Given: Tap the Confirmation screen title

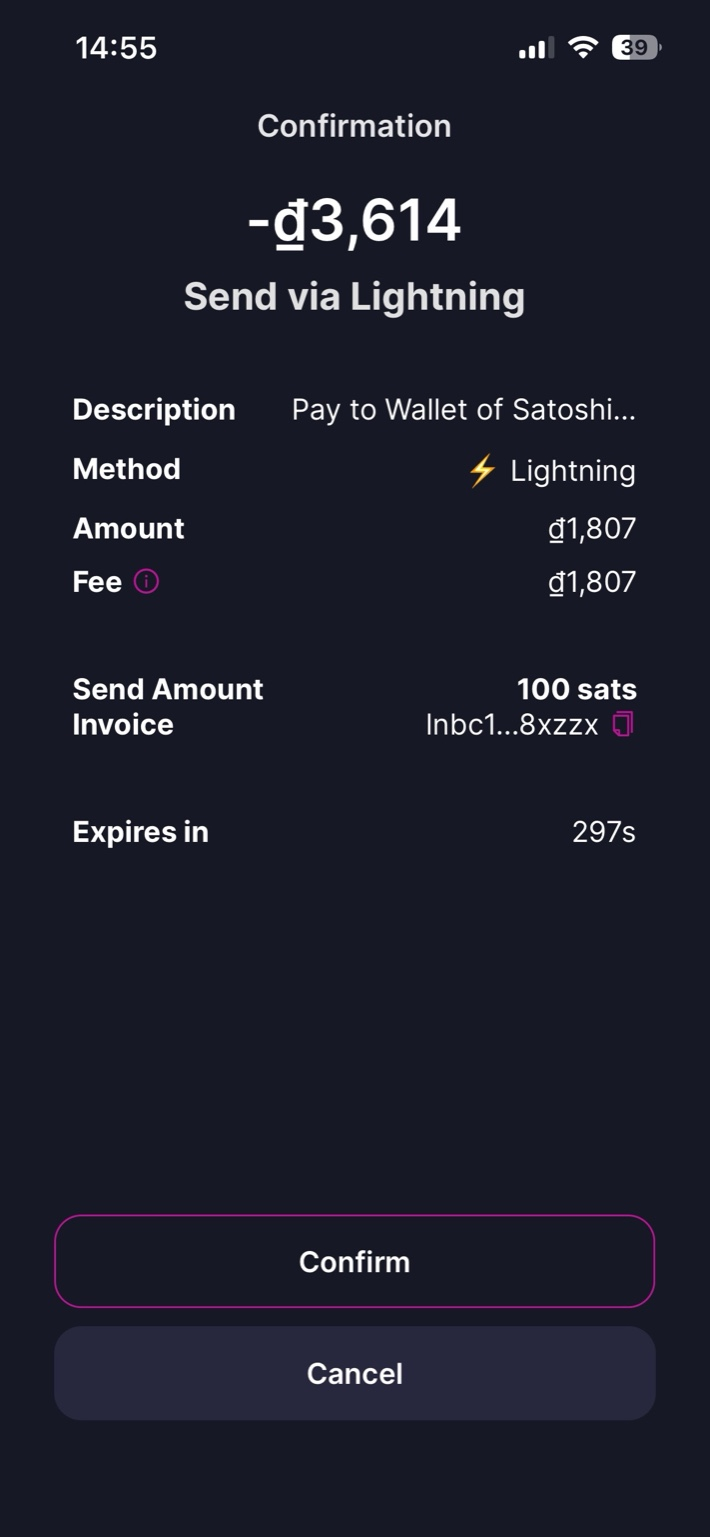Looking at the screenshot, I should (x=354, y=126).
